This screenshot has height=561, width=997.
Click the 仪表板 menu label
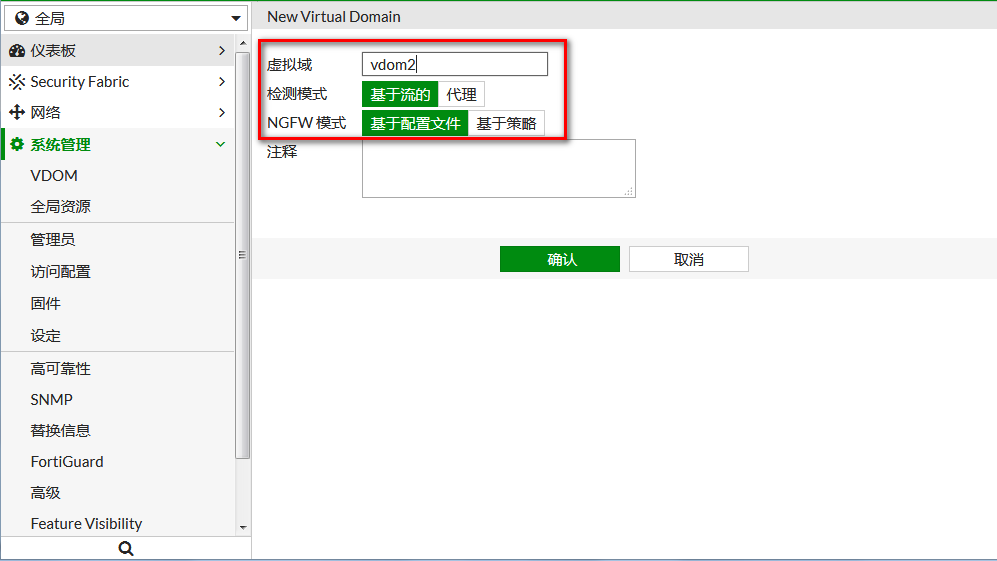tap(53, 51)
